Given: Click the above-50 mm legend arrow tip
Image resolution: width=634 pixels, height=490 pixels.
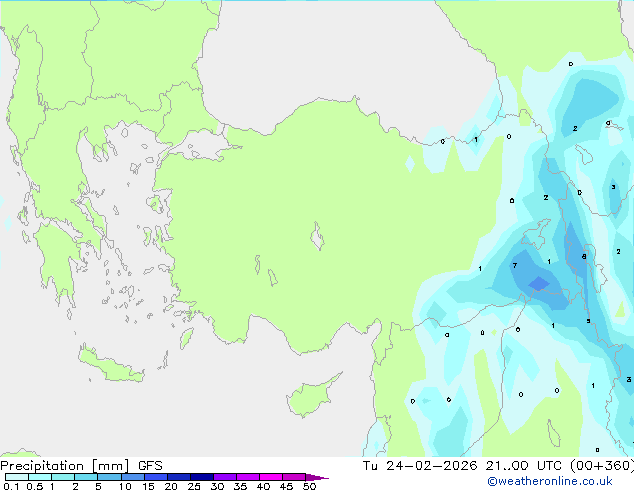Looking at the screenshot, I should point(317,477).
